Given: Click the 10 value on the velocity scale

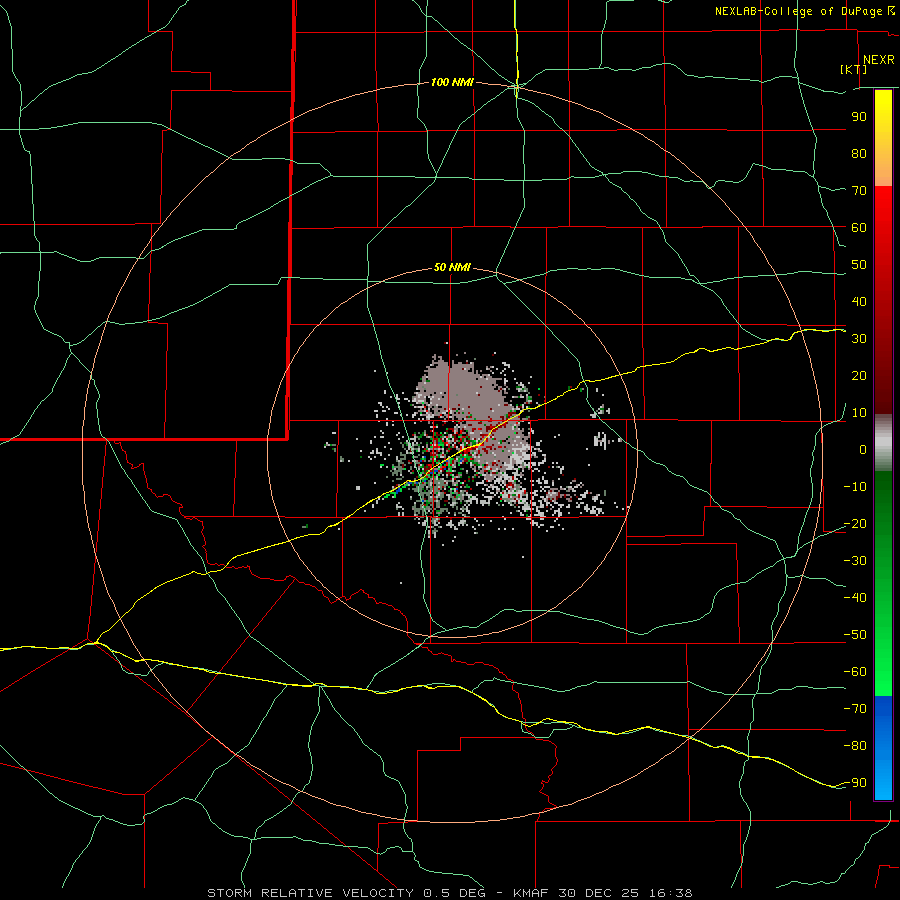Looking at the screenshot, I should (x=859, y=413).
